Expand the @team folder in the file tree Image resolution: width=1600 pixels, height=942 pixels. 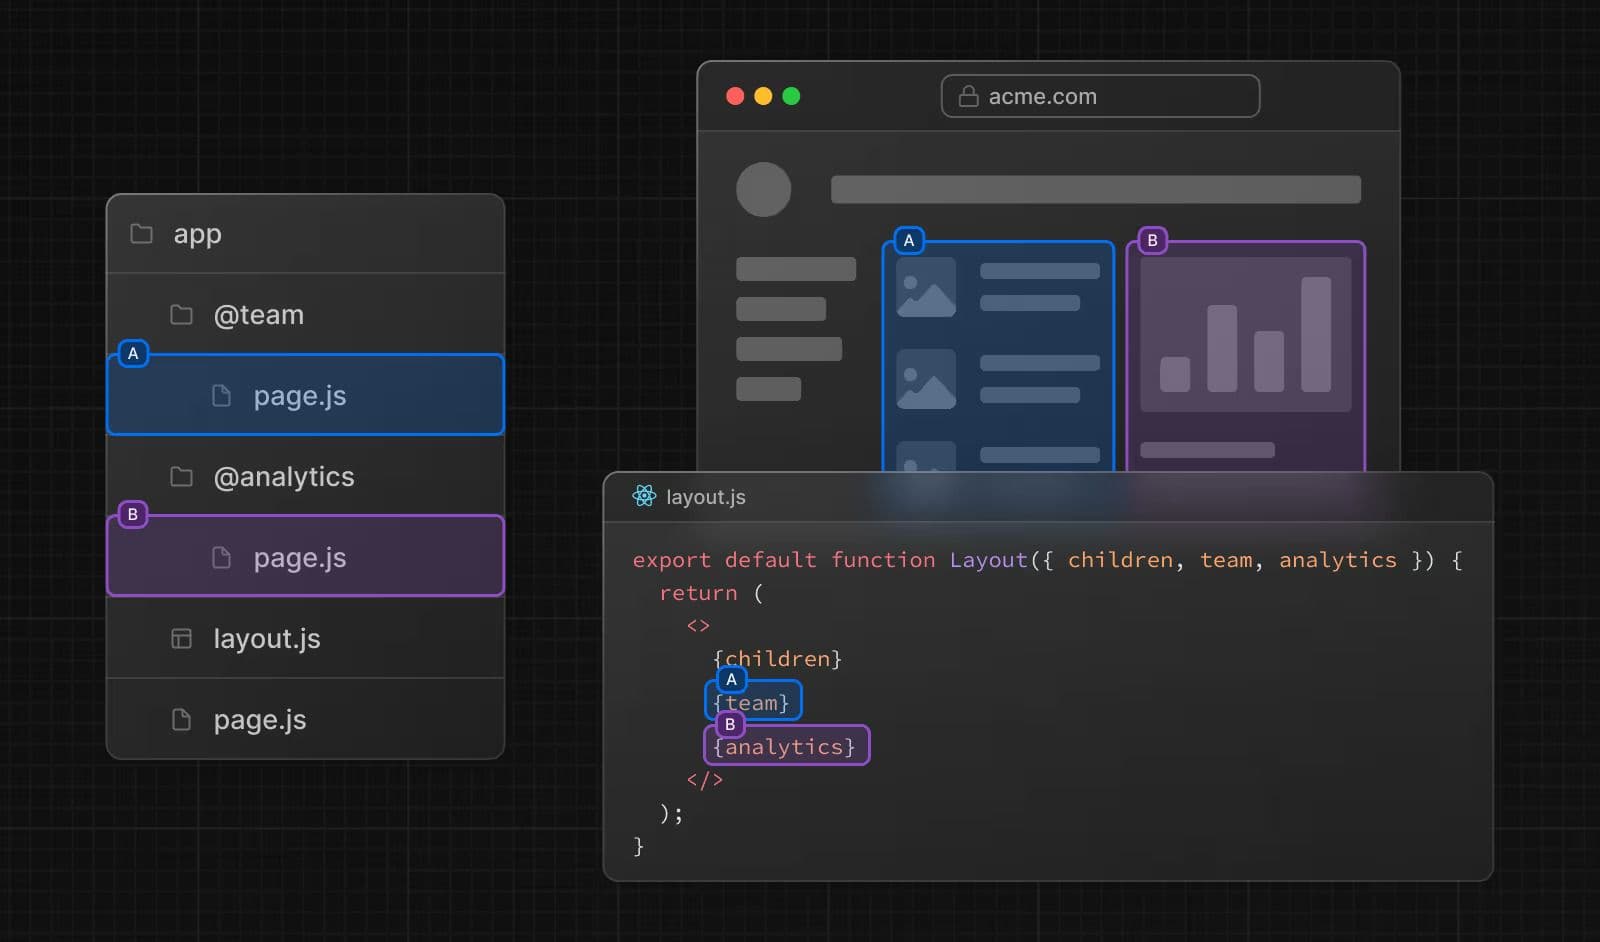coord(258,314)
